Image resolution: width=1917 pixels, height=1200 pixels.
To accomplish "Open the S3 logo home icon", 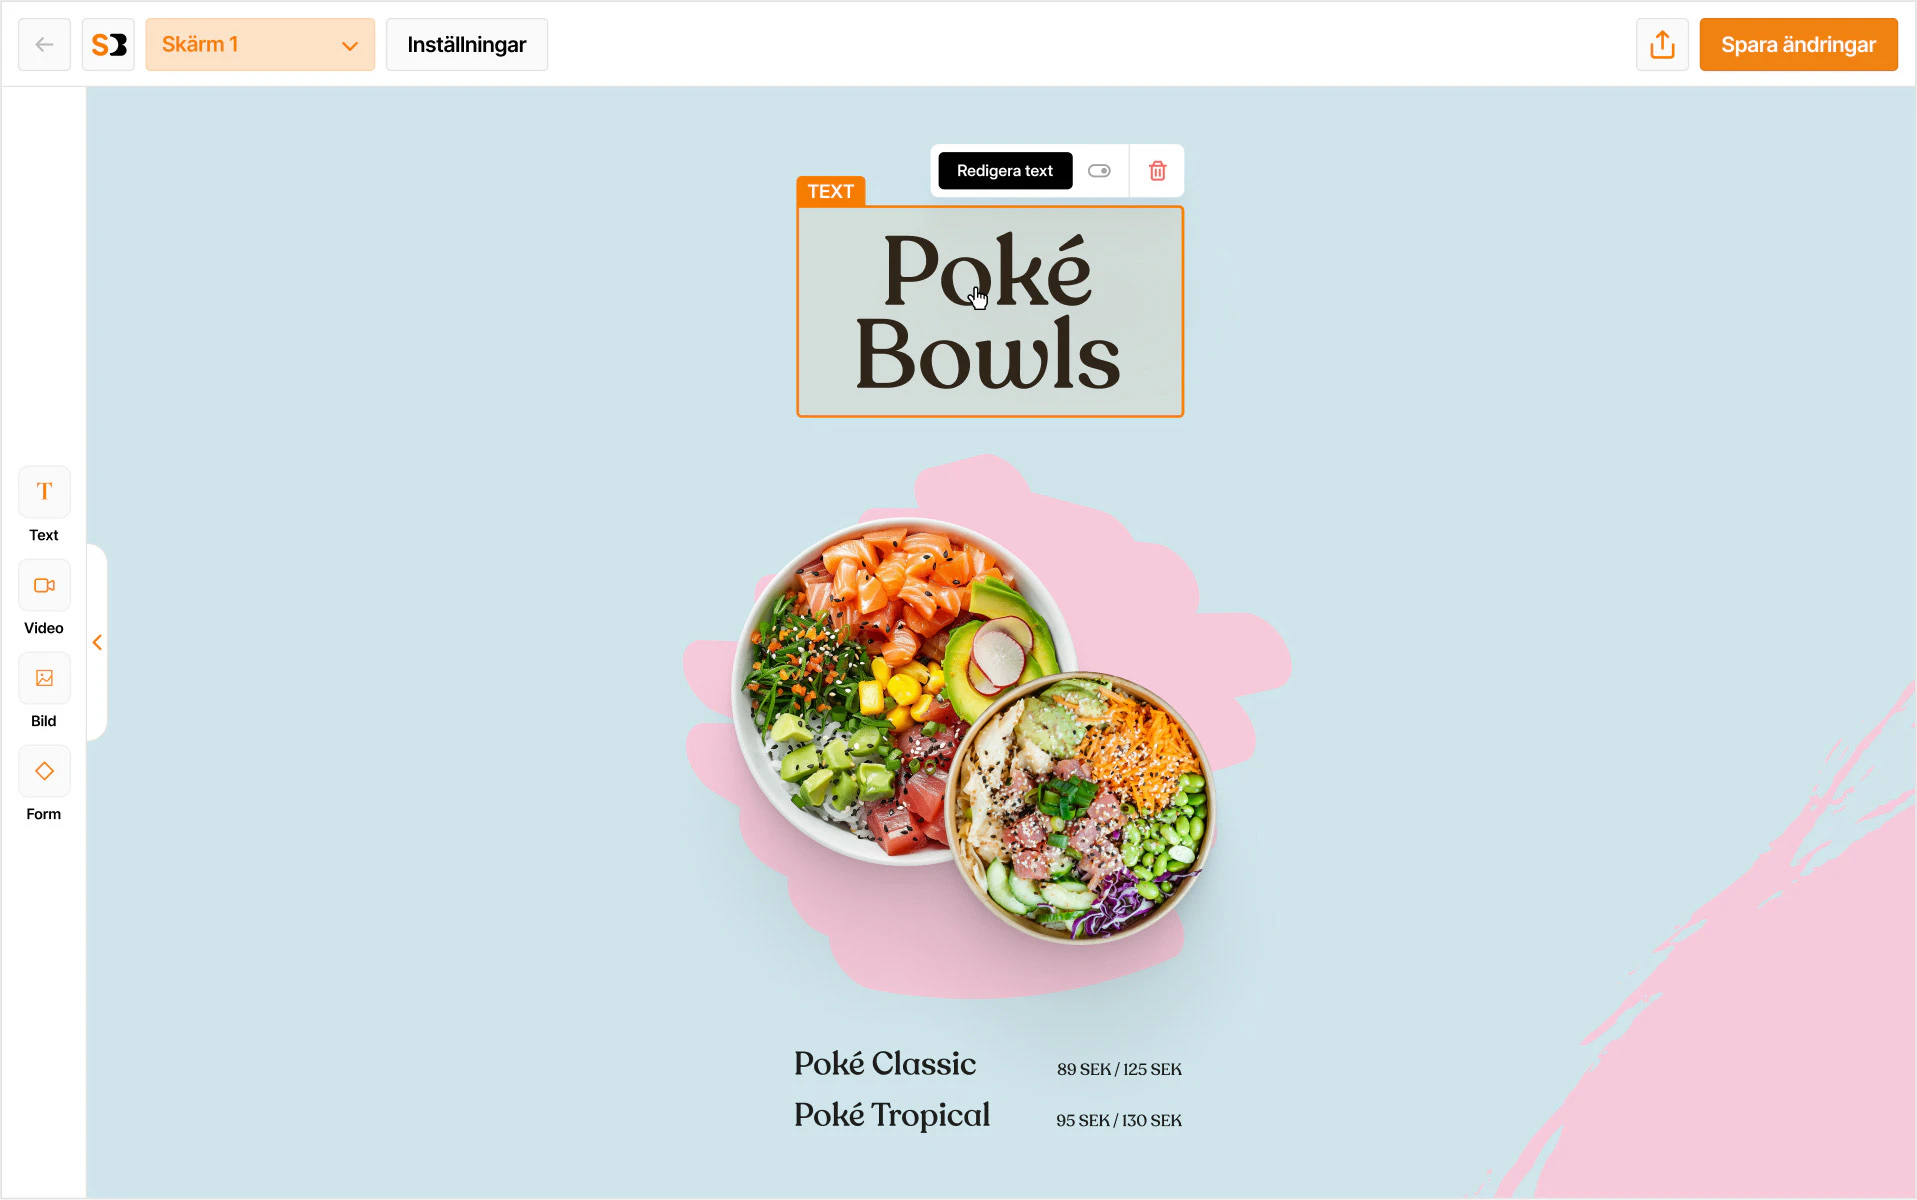I will coord(108,44).
